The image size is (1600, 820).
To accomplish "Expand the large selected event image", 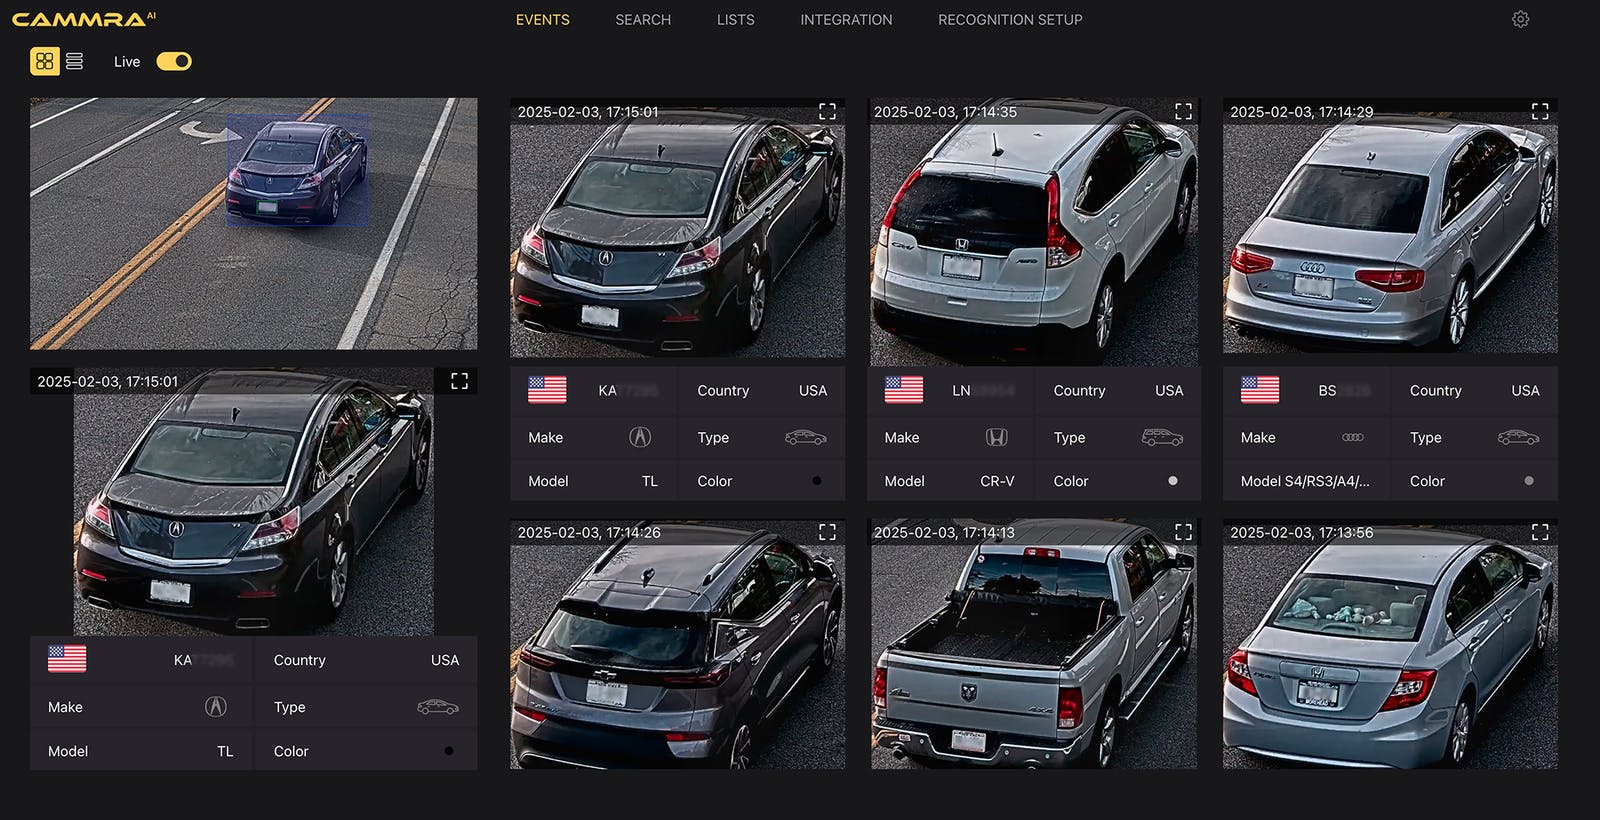I will tap(459, 381).
